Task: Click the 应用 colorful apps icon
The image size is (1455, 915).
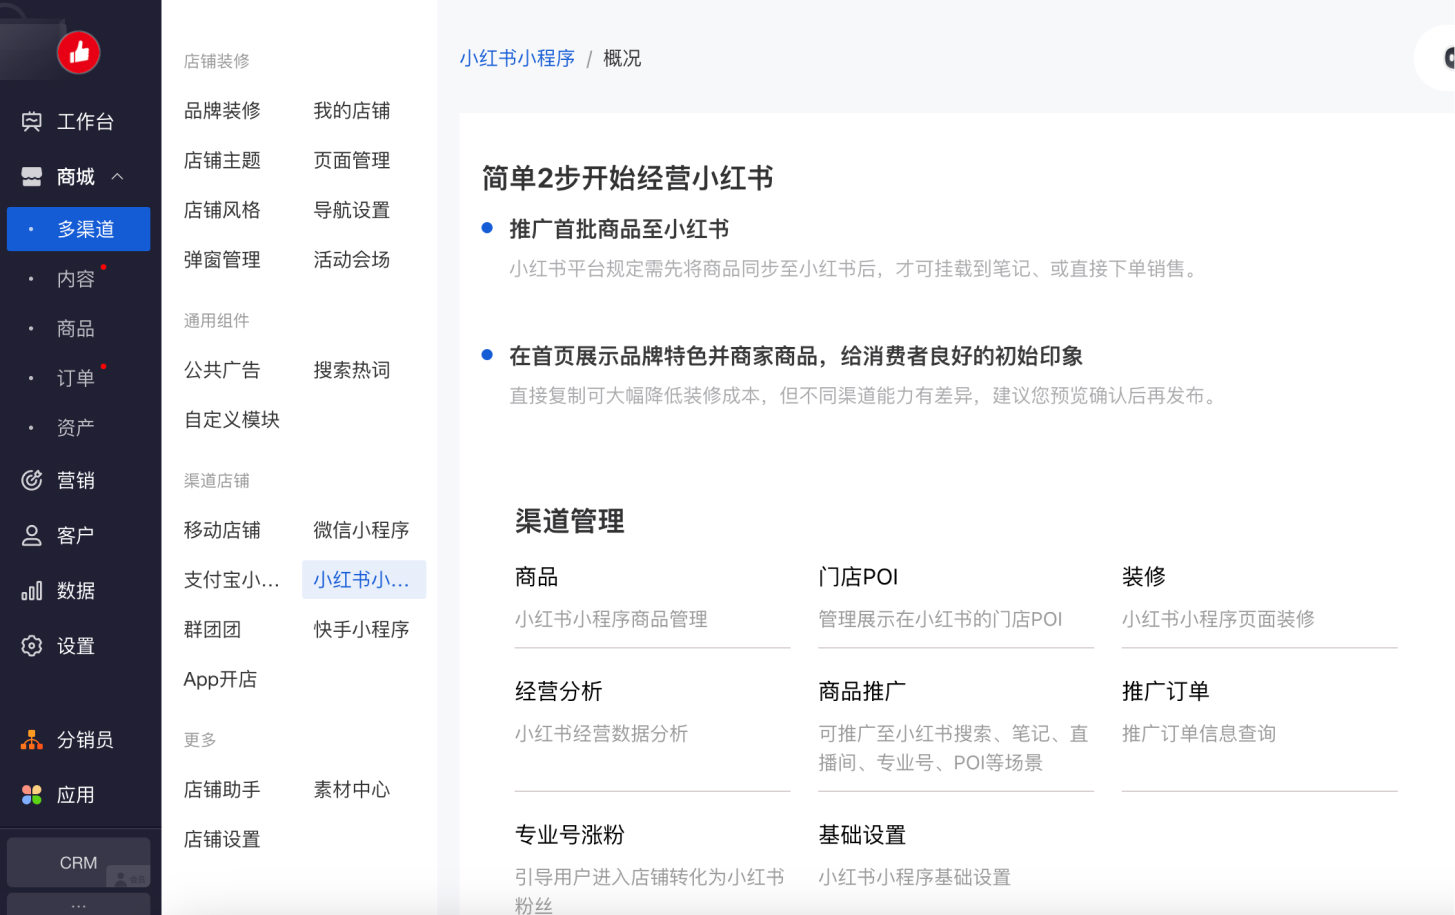Action: point(32,795)
